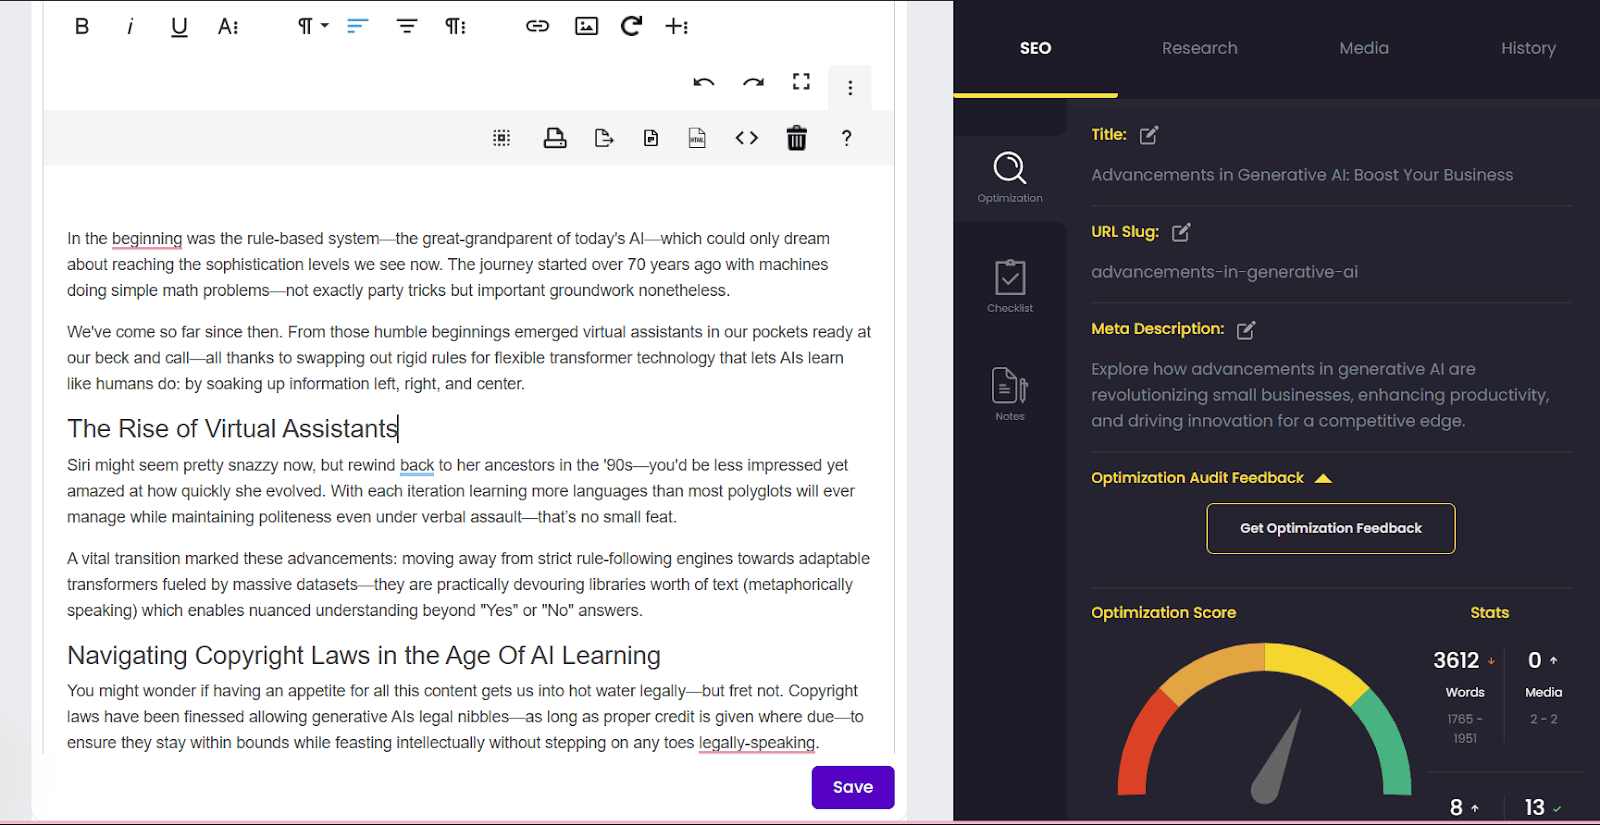1600x825 pixels.
Task: Apply italic formatting to text
Action: point(130,27)
